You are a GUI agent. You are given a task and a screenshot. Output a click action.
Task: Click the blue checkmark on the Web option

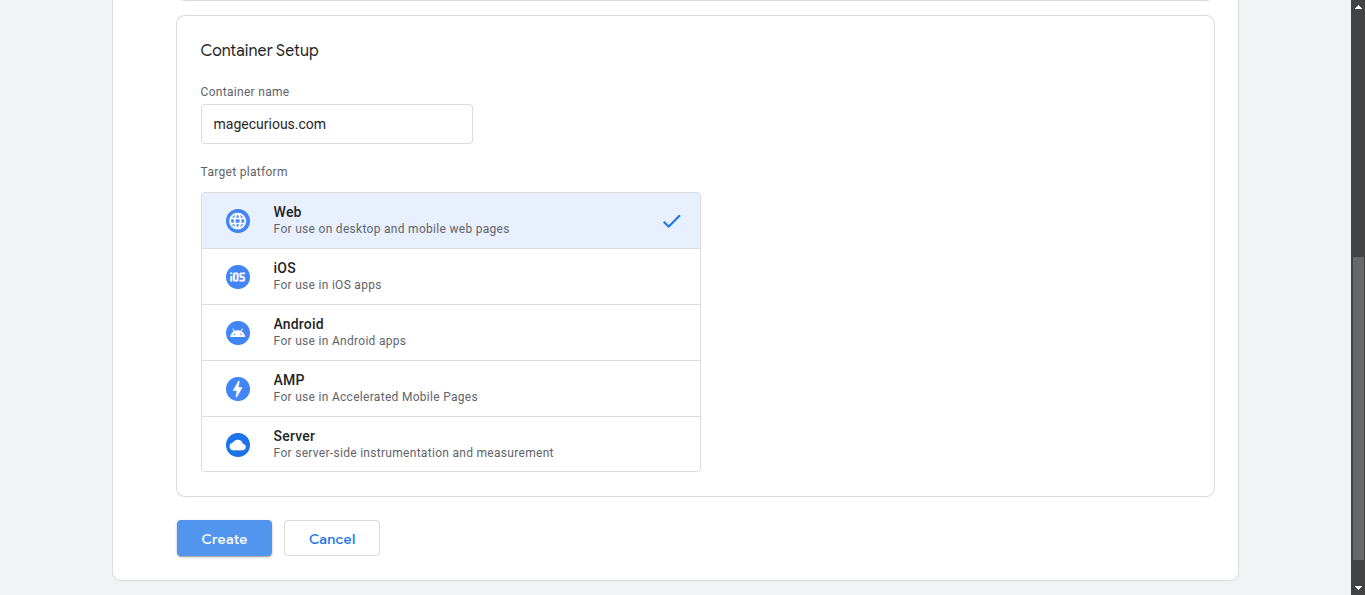671,220
